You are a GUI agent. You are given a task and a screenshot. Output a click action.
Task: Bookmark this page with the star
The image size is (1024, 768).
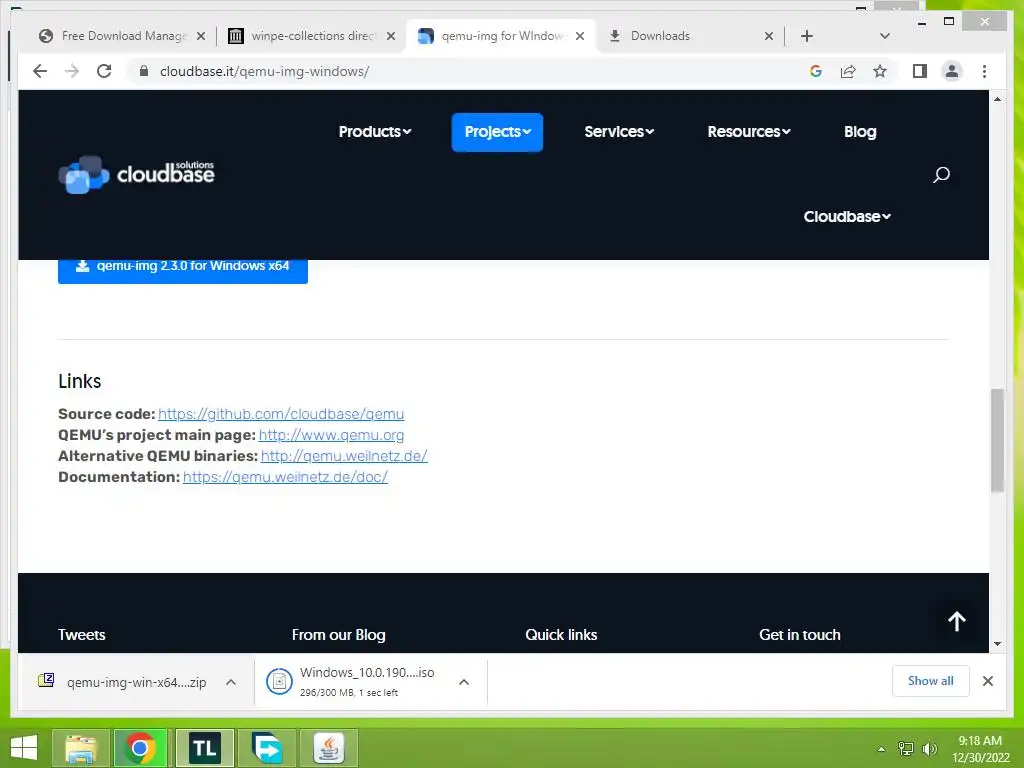(880, 71)
